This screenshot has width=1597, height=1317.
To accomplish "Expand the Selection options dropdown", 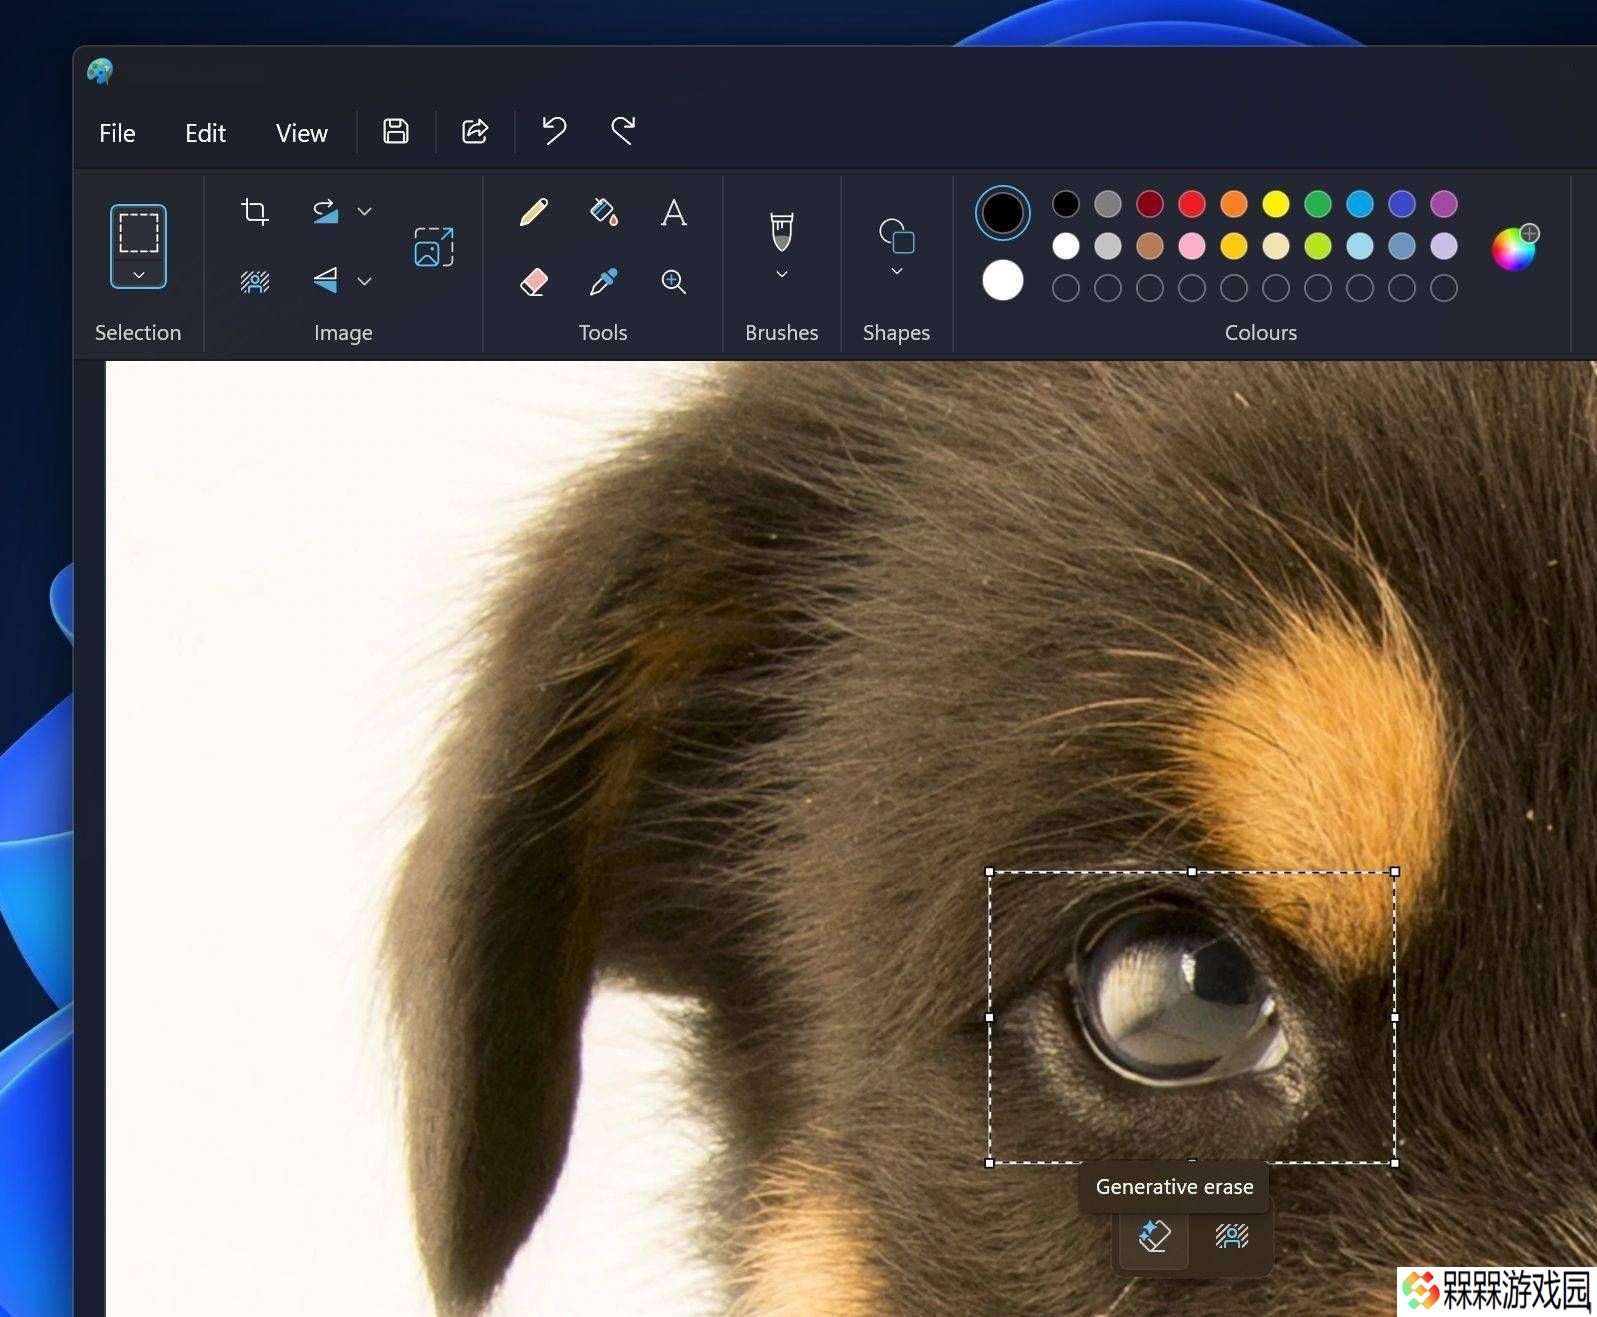I will (x=138, y=274).
